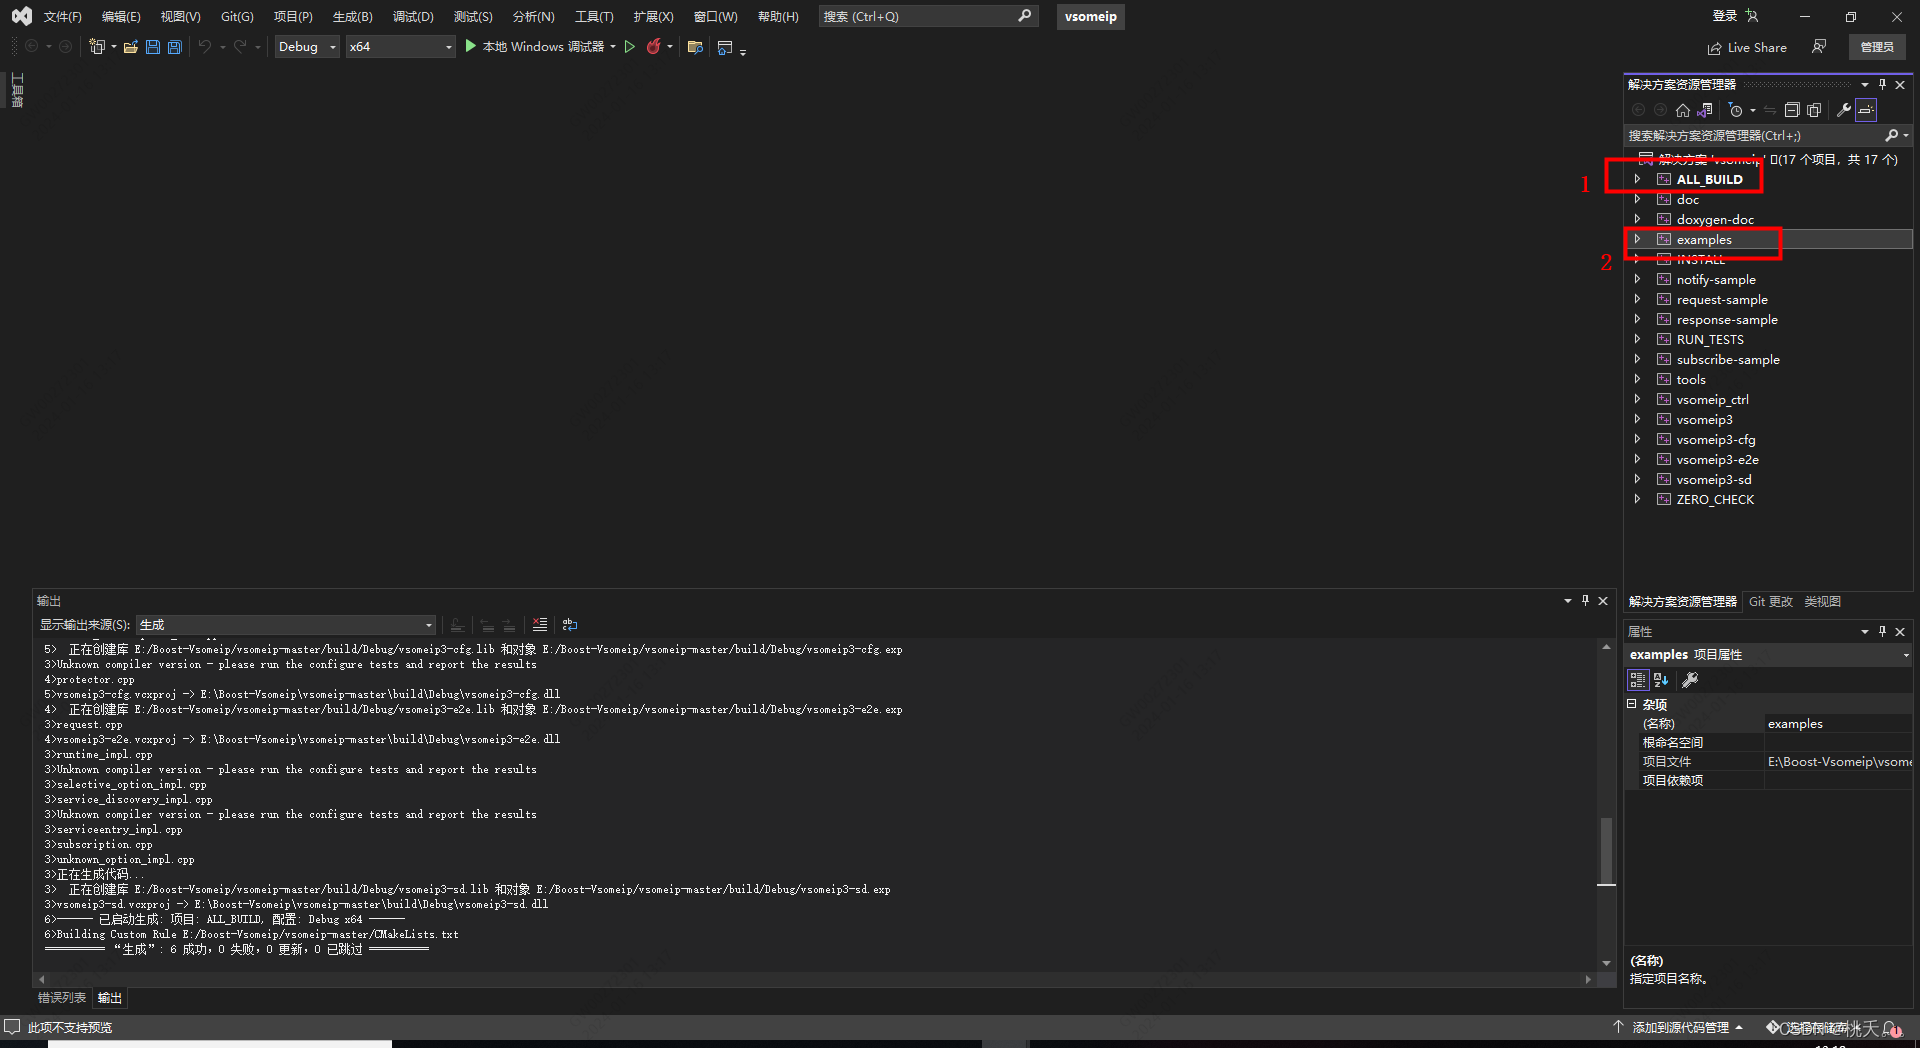Switch to the 错误列表 tab

coord(62,998)
